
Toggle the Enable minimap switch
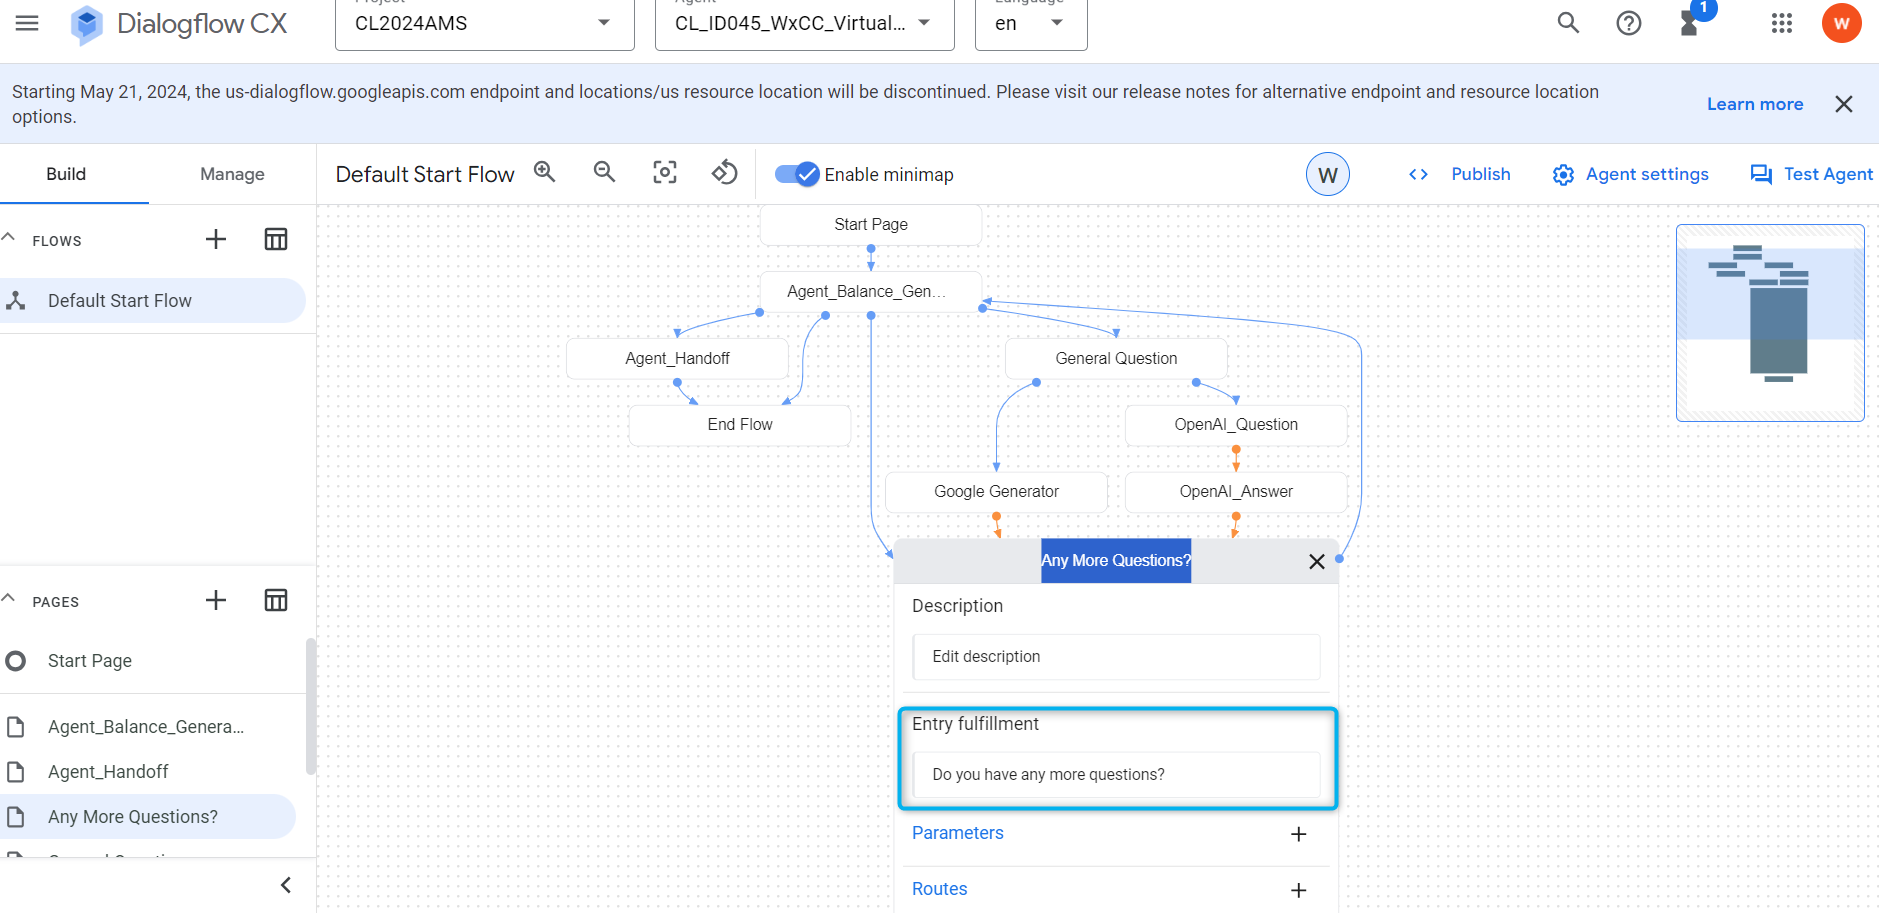pyautogui.click(x=797, y=174)
